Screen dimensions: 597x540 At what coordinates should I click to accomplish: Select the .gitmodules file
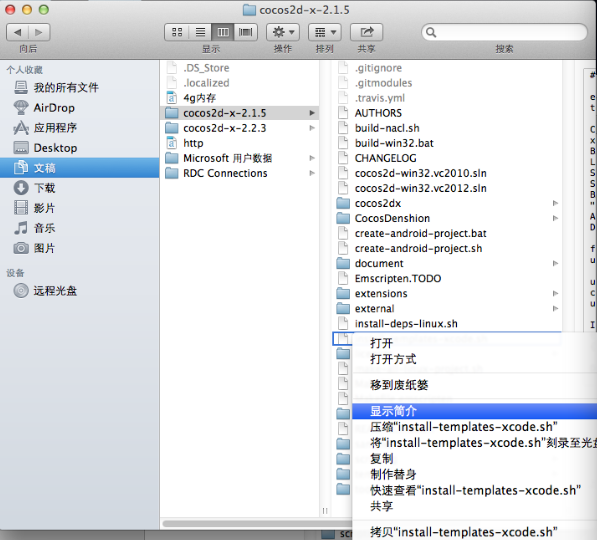(448, 83)
